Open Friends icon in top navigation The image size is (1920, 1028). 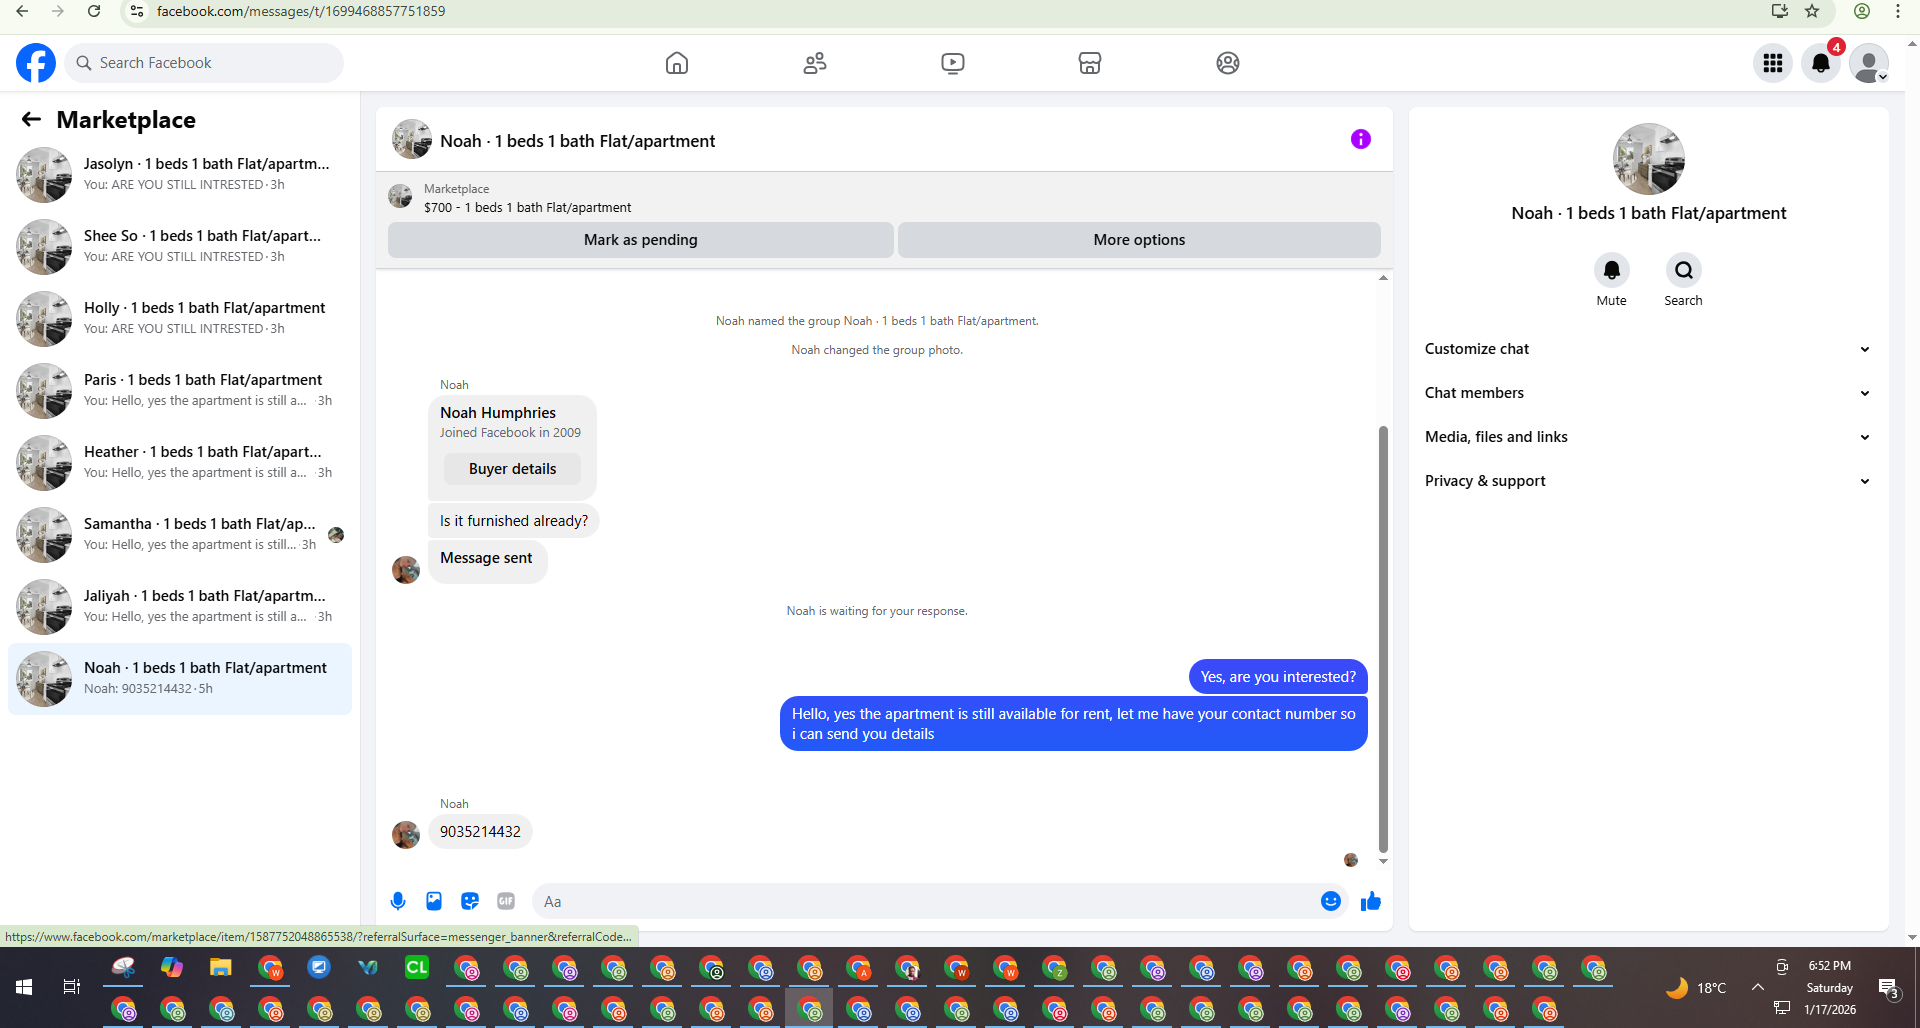(x=815, y=63)
